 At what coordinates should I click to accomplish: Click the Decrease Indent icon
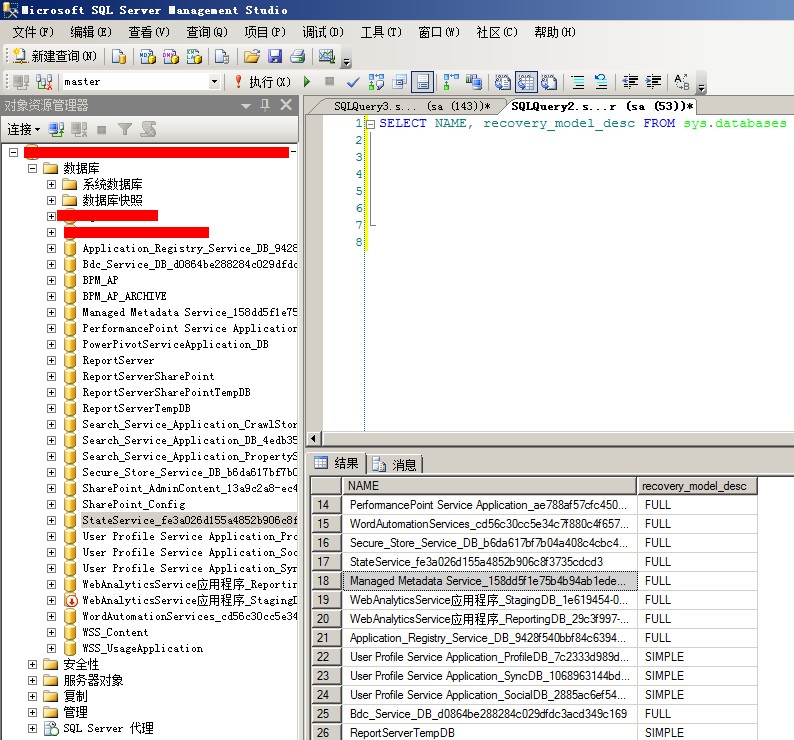[x=630, y=82]
